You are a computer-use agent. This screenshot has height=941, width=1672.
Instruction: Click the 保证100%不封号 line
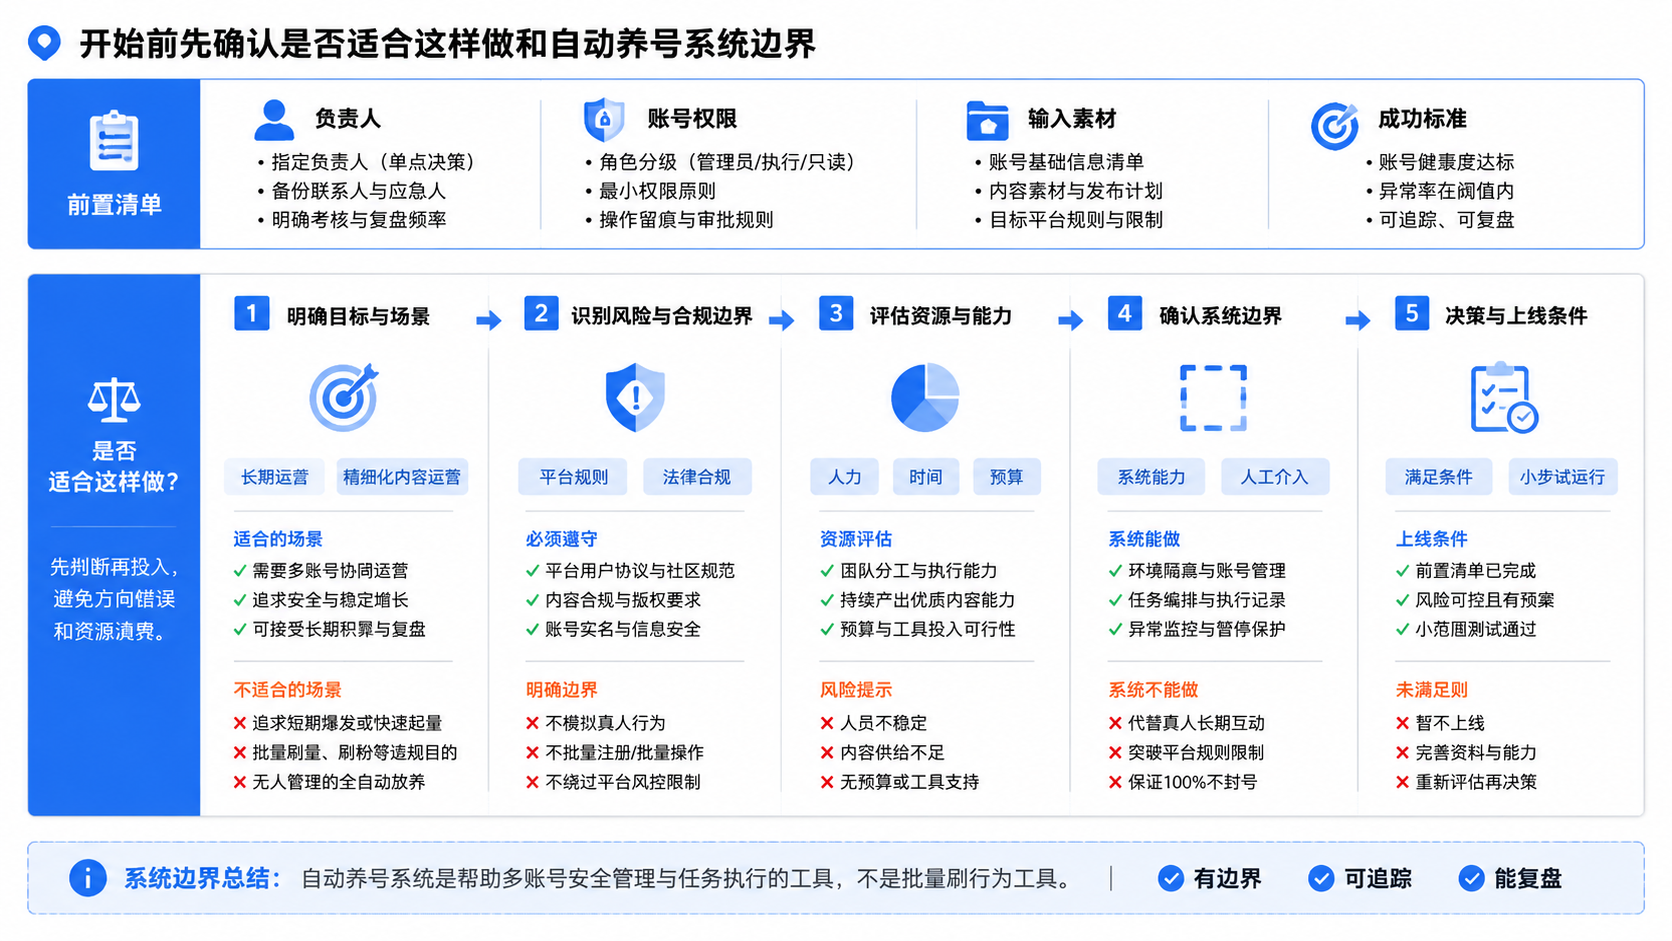[x=1182, y=782]
